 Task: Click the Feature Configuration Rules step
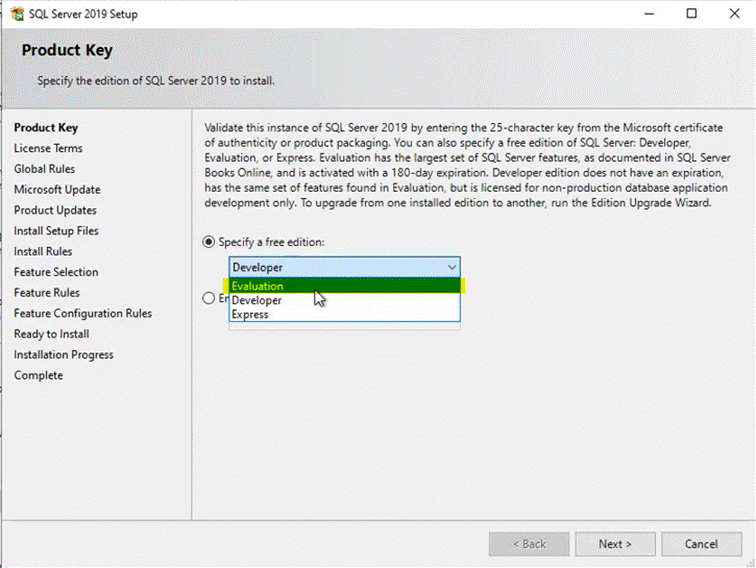pyautogui.click(x=83, y=314)
